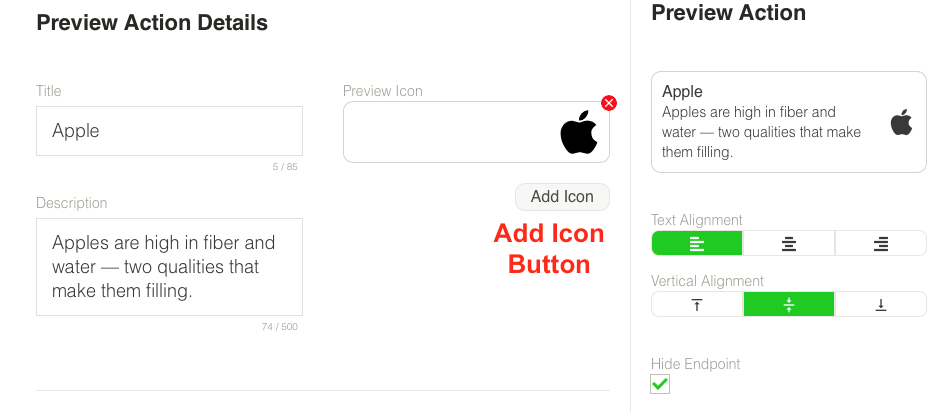Select center text alignment
943x412 pixels.
[789, 243]
